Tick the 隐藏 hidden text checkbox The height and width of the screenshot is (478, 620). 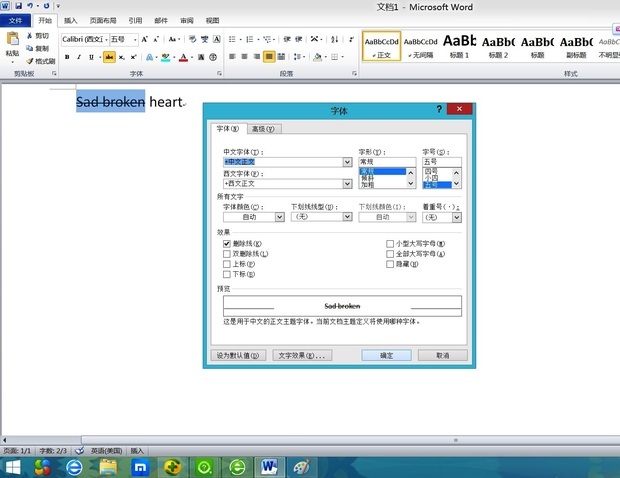pos(390,264)
